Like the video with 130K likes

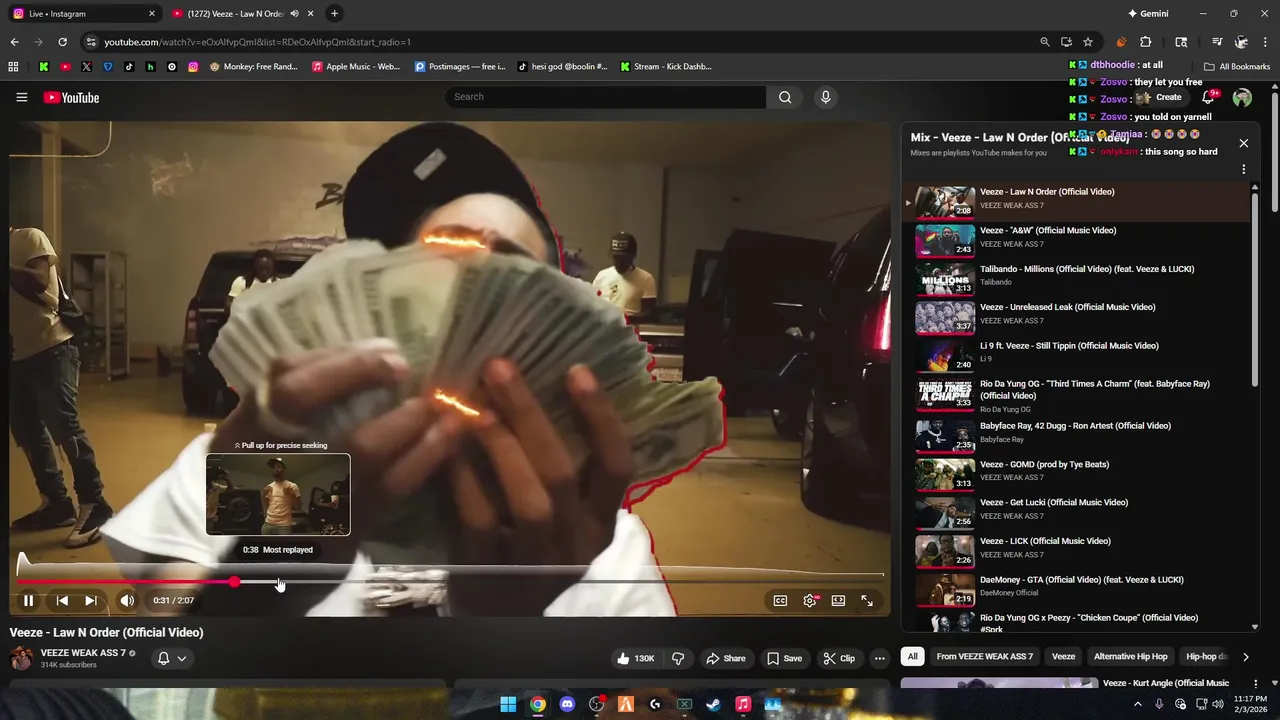[635, 658]
